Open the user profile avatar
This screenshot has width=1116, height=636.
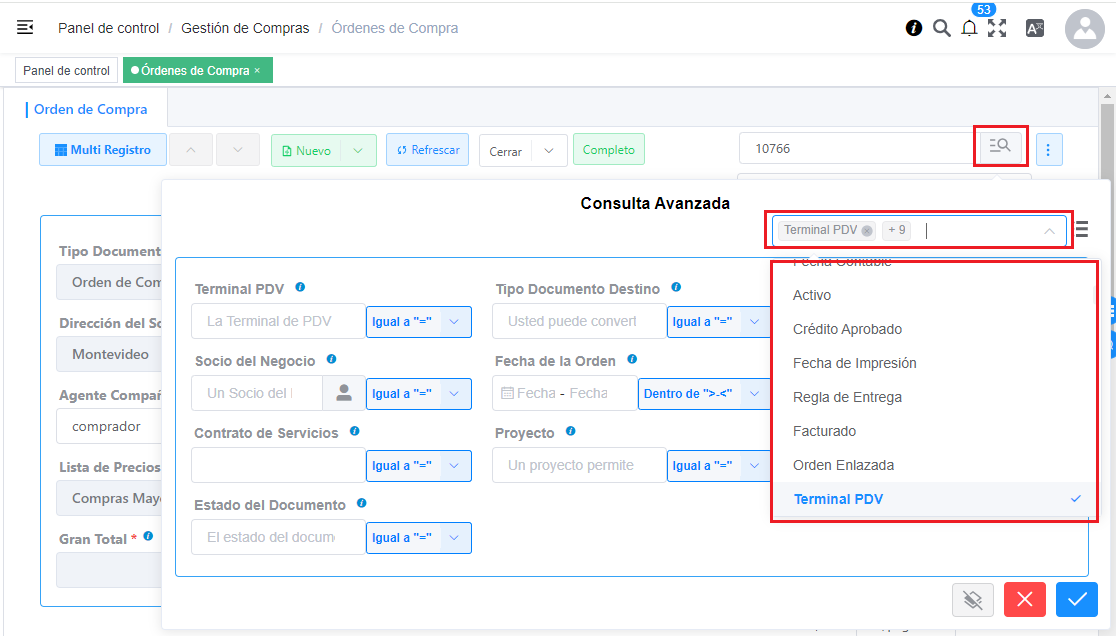(1084, 29)
